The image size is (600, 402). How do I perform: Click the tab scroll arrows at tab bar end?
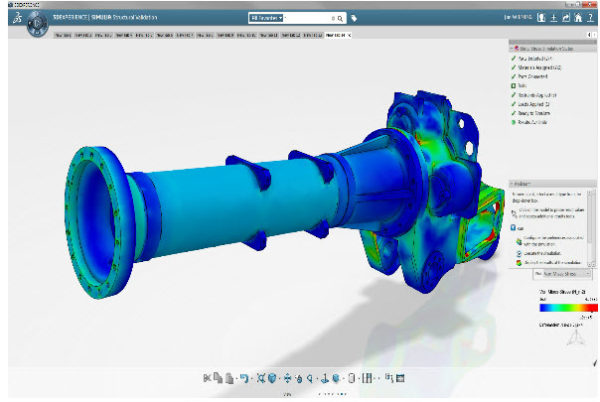point(592,35)
